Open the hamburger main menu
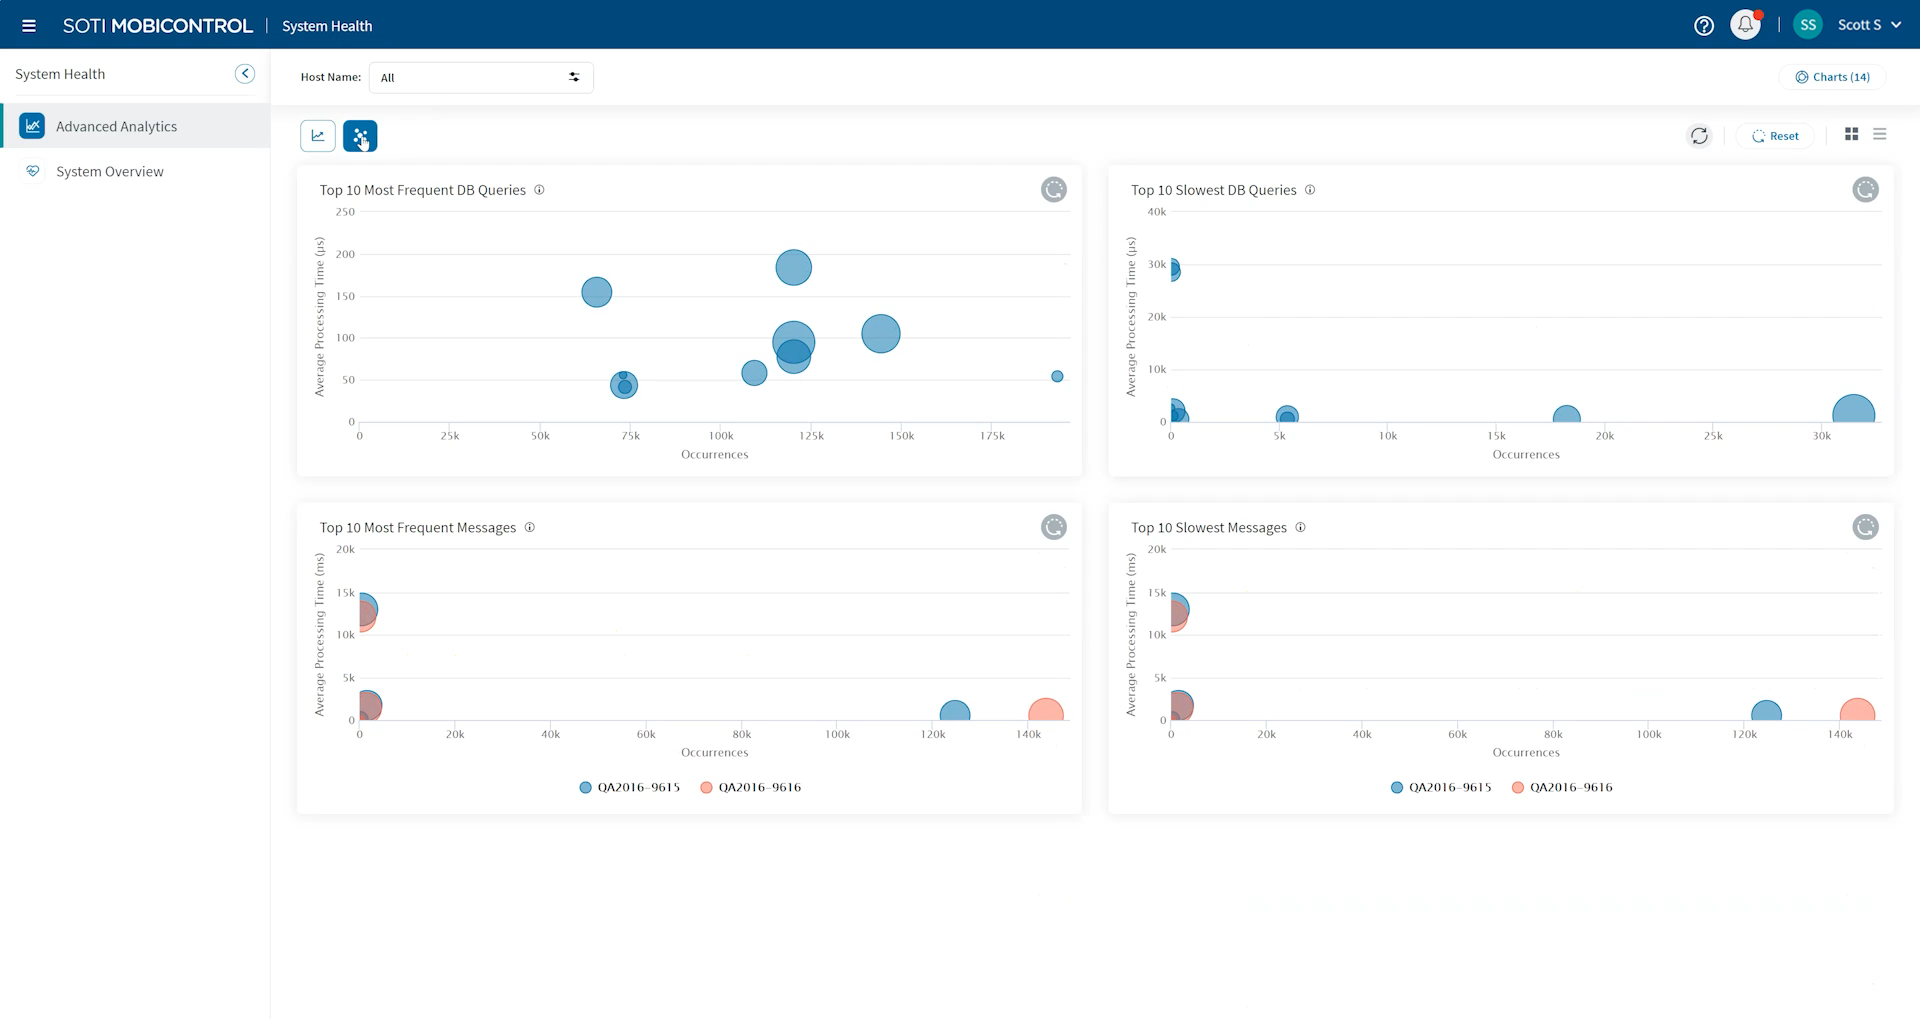 tap(29, 26)
